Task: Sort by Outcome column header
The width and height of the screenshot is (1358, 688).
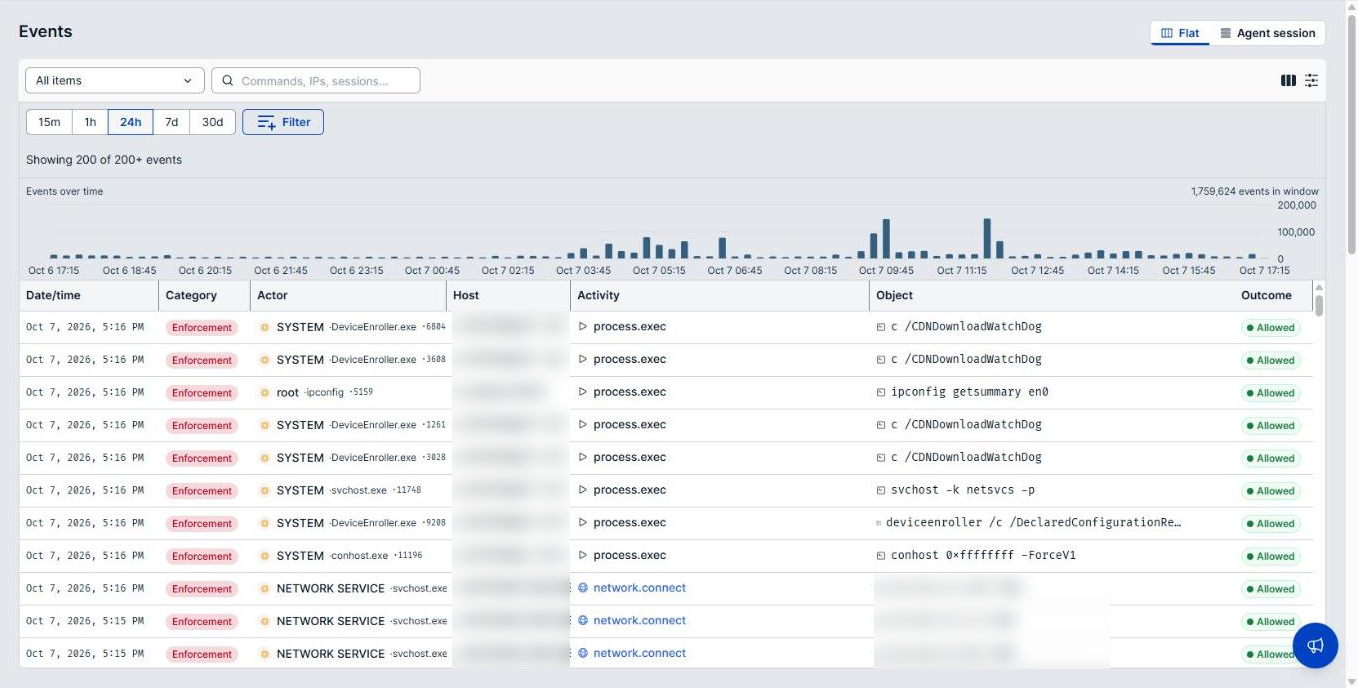Action: [1266, 295]
